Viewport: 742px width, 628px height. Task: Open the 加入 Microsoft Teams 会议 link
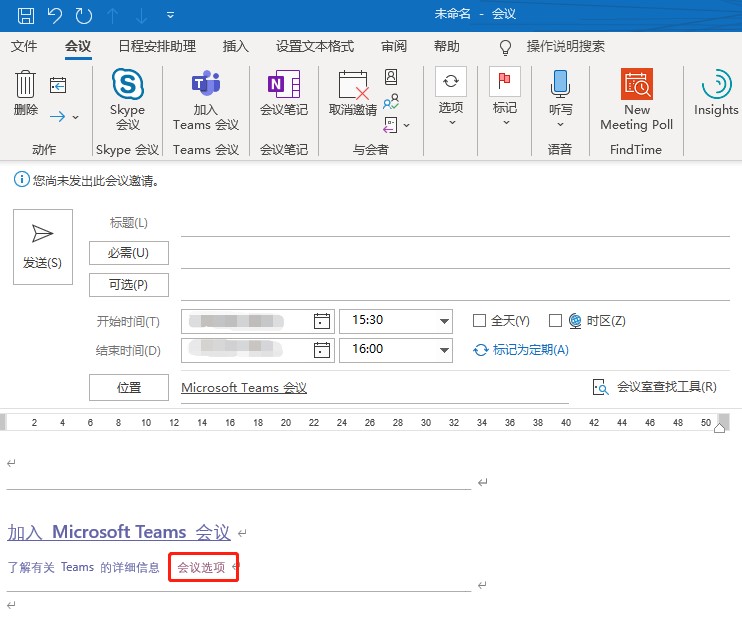click(119, 532)
